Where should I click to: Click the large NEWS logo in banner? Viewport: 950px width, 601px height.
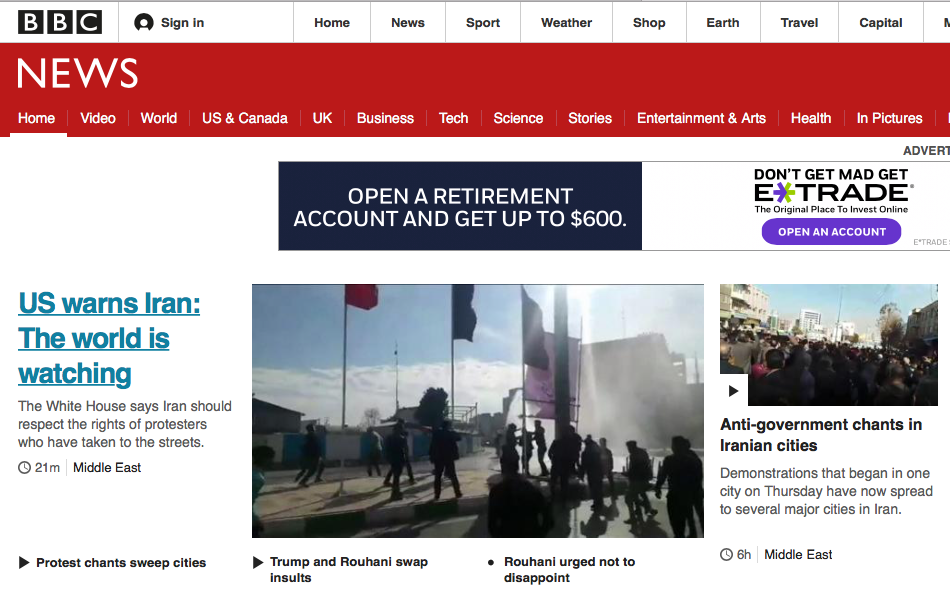click(78, 73)
